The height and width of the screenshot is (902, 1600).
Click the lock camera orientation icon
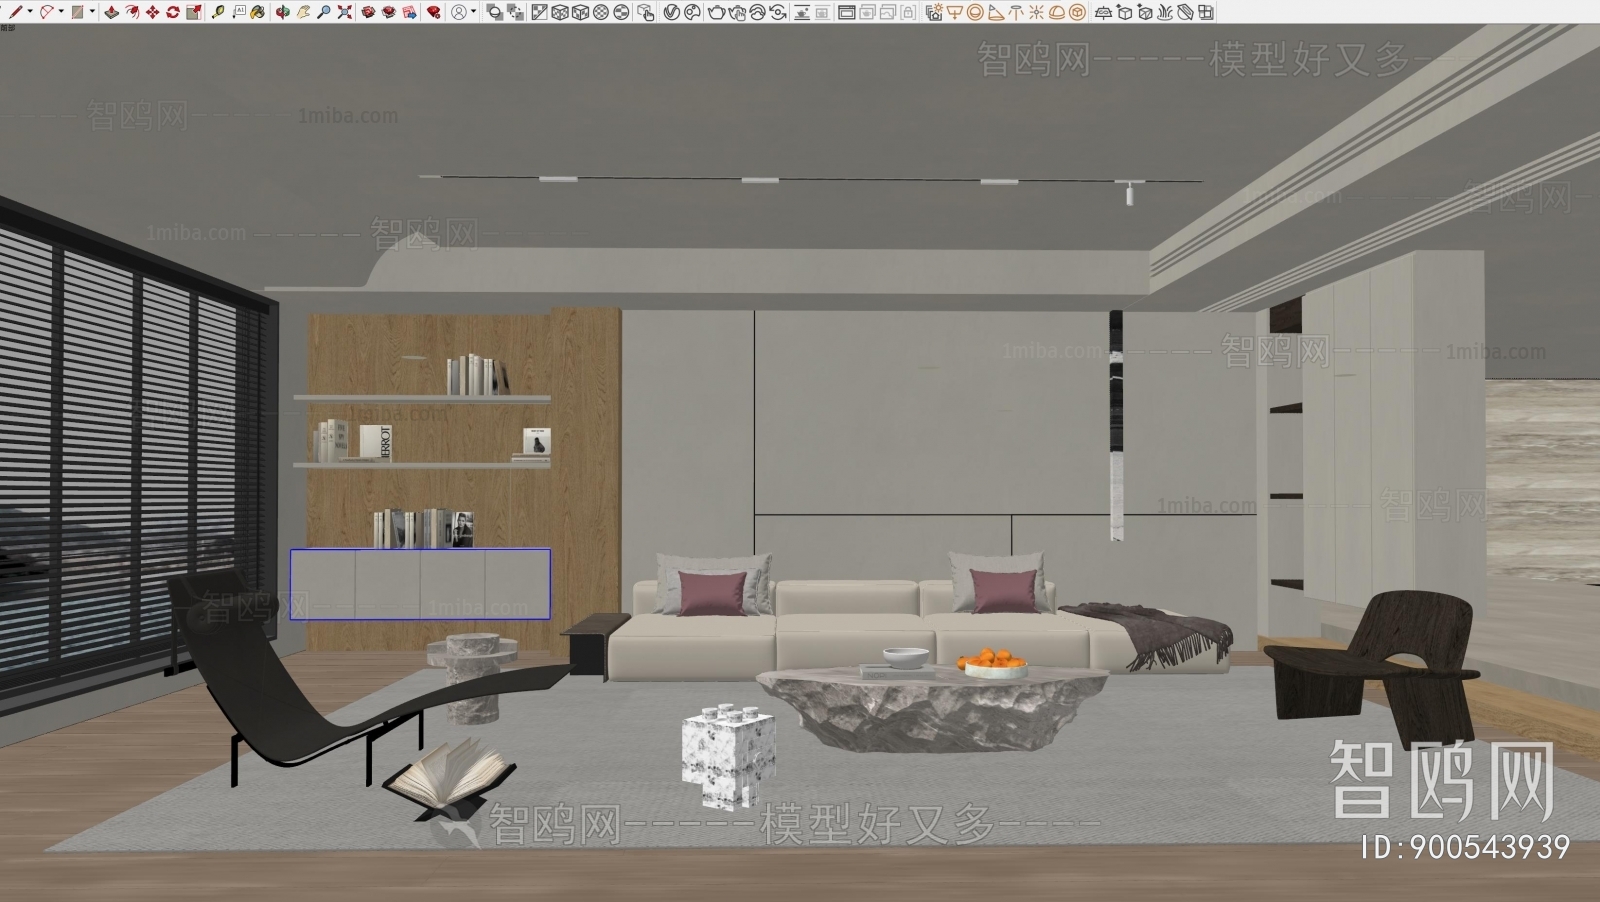[907, 12]
